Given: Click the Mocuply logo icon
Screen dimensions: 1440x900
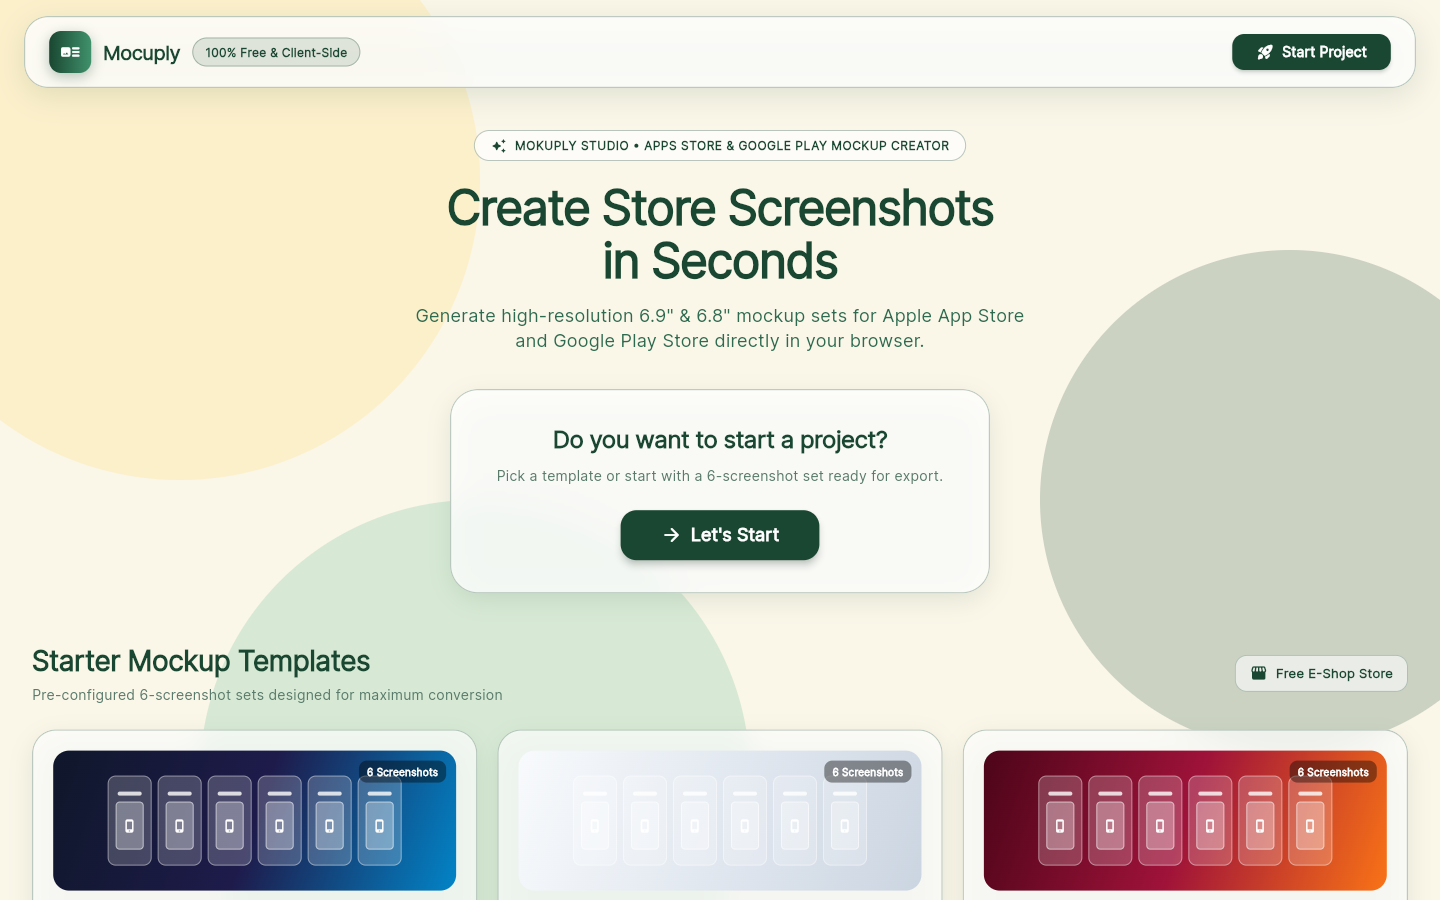Looking at the screenshot, I should point(70,52).
